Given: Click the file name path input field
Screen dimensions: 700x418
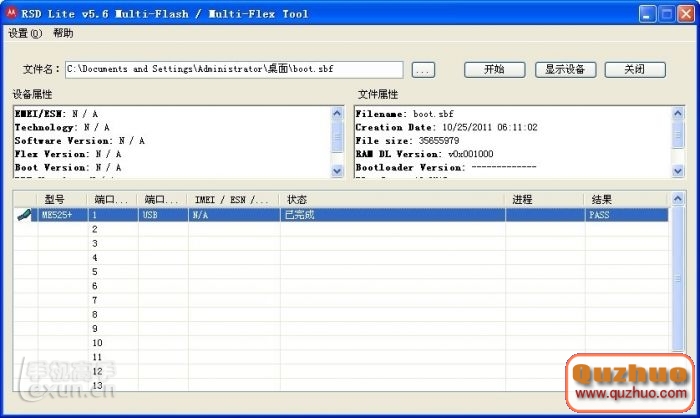Looking at the screenshot, I should 234,69.
